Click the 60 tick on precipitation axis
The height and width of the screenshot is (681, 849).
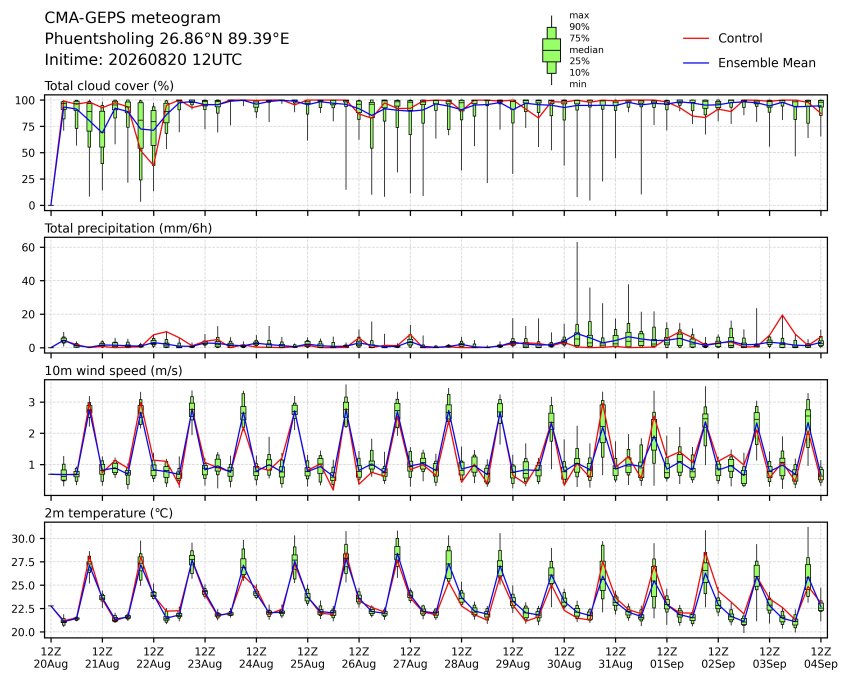pyautogui.click(x=28, y=247)
